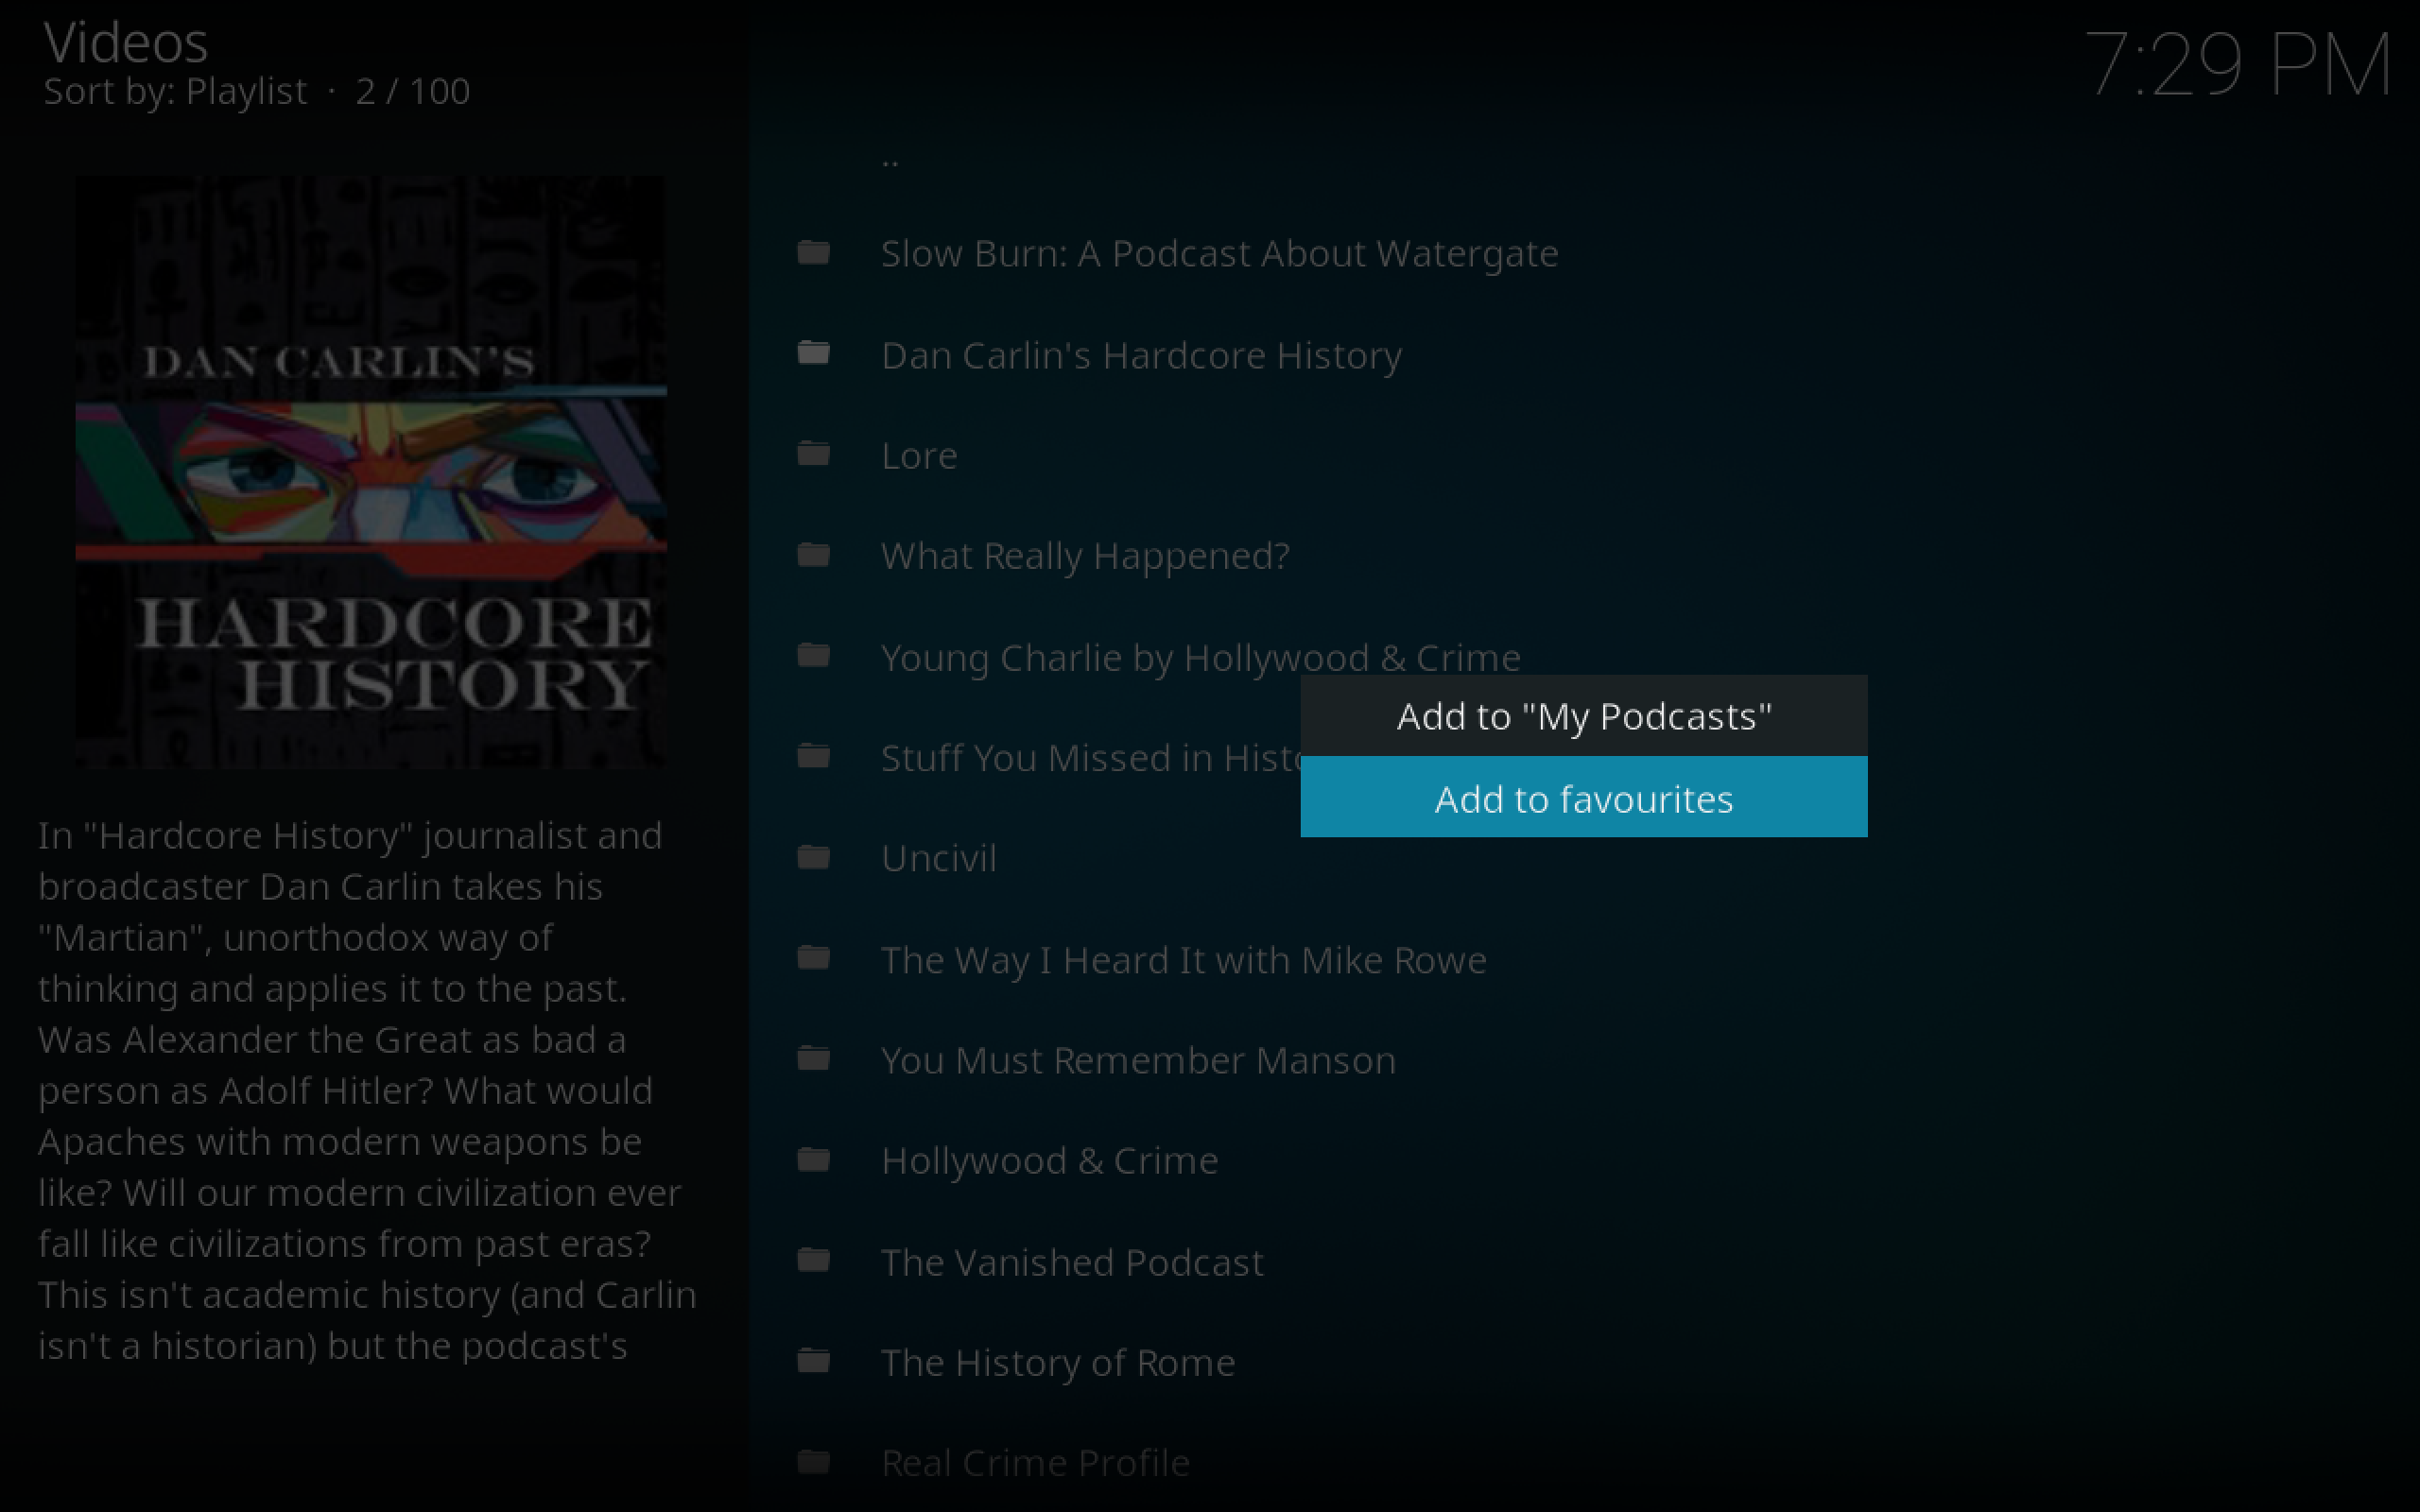Click the folder icon beside The Vanished Podcast

(812, 1261)
